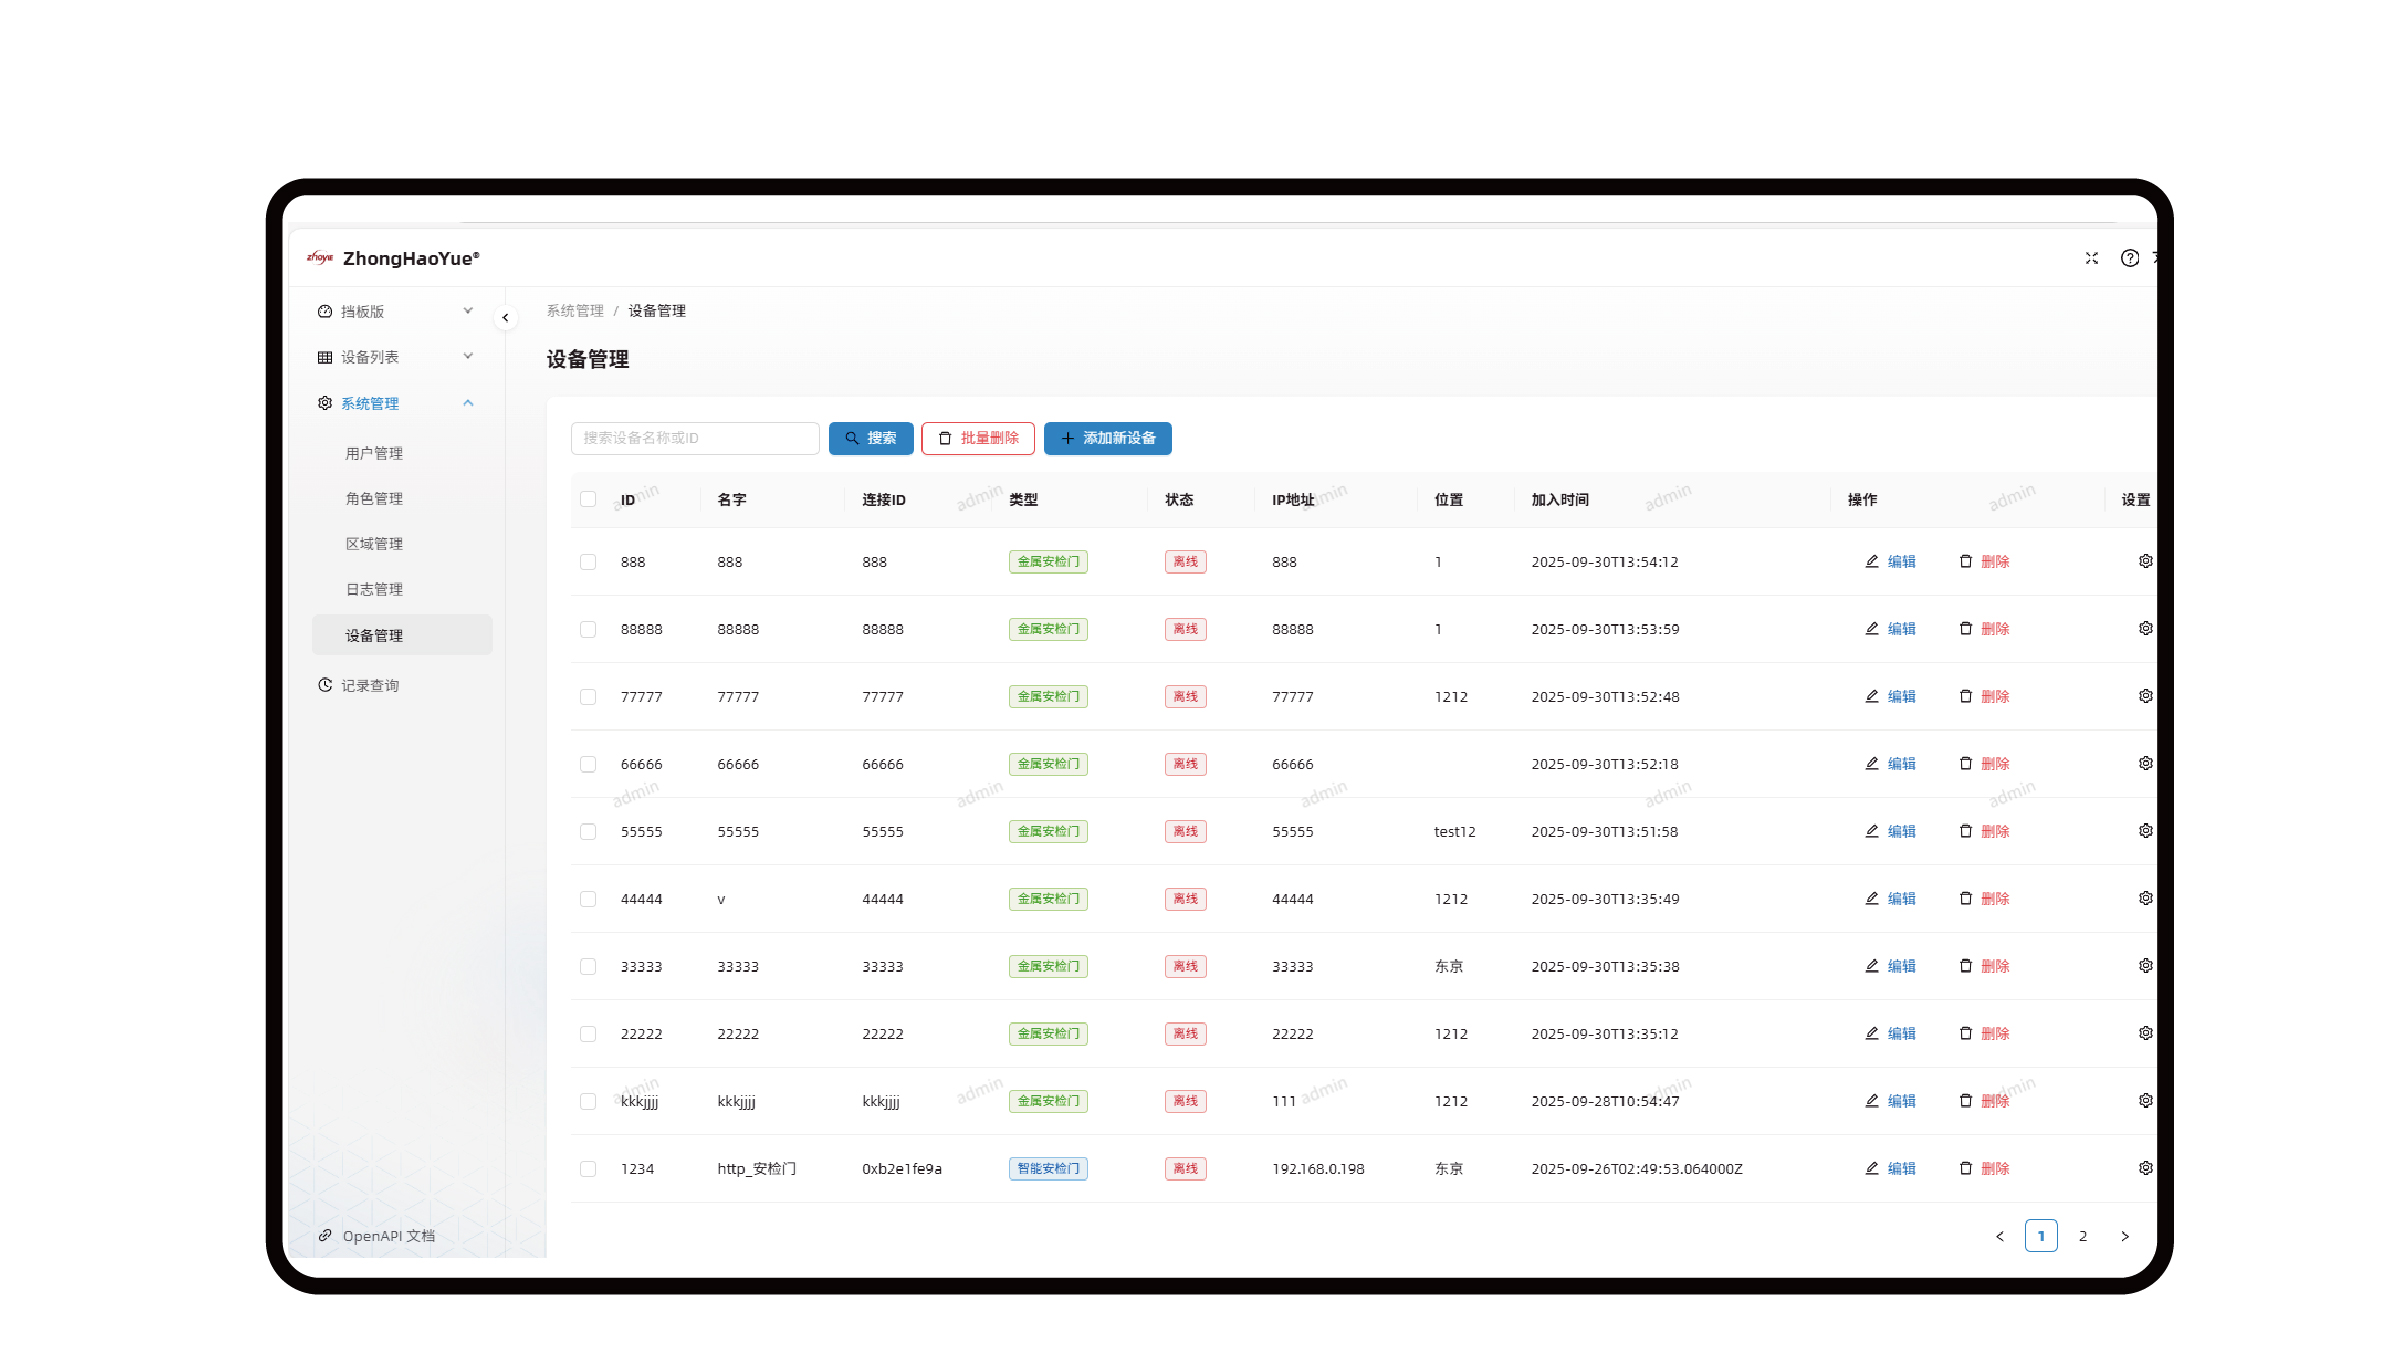
Task: Click trash delete icon for device 55555
Action: point(1965,832)
